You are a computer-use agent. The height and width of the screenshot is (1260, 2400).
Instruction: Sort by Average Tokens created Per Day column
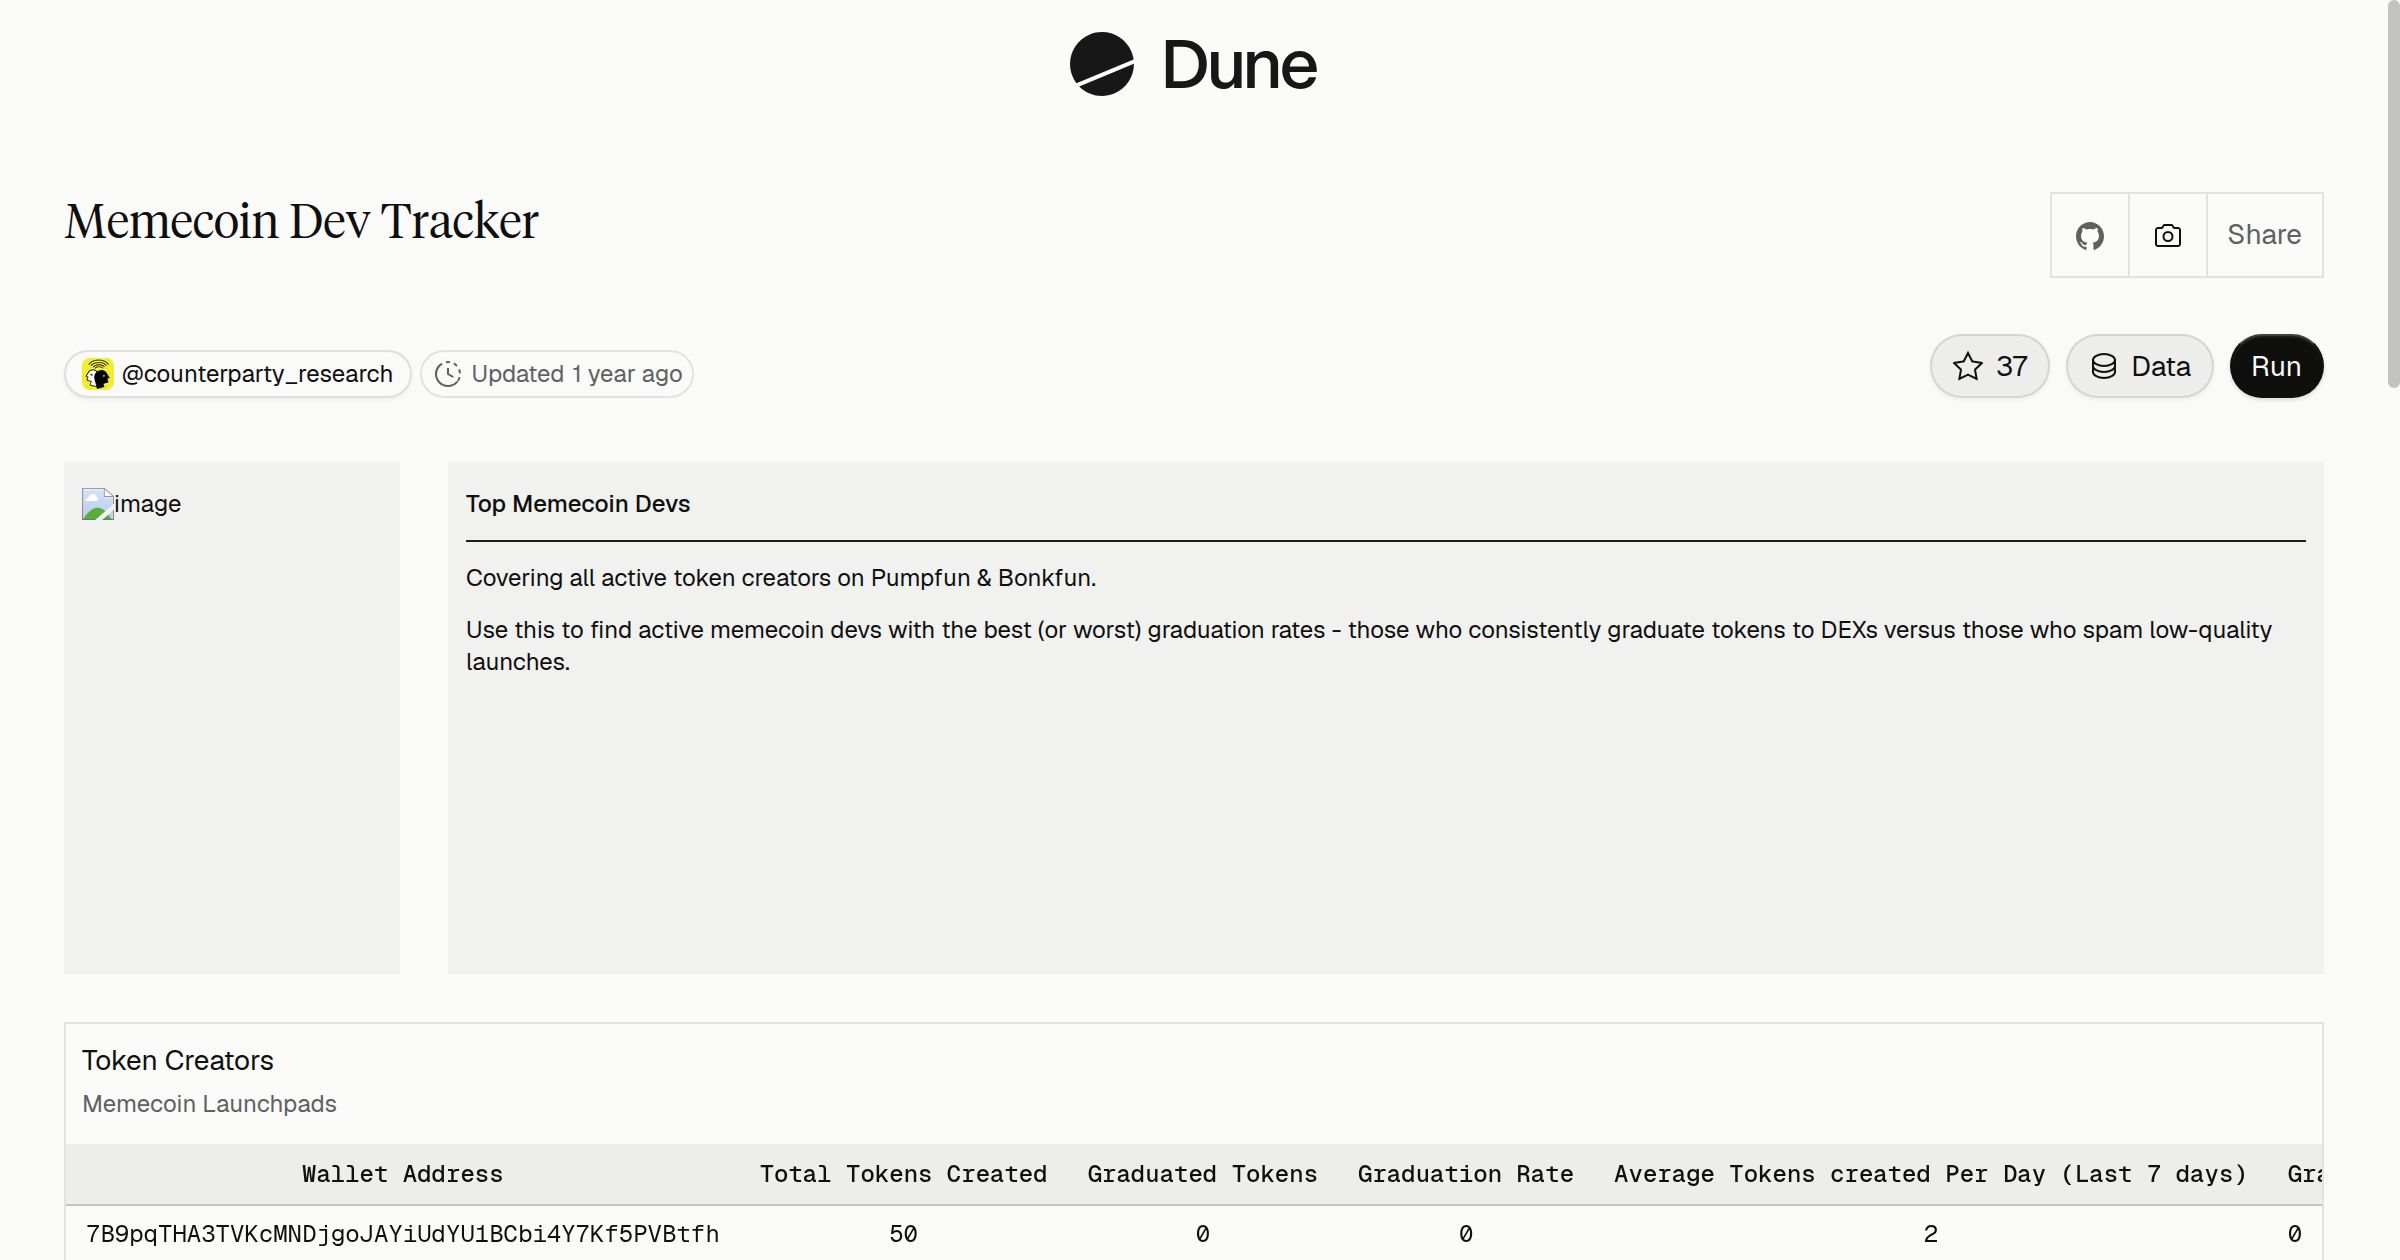point(1930,1174)
